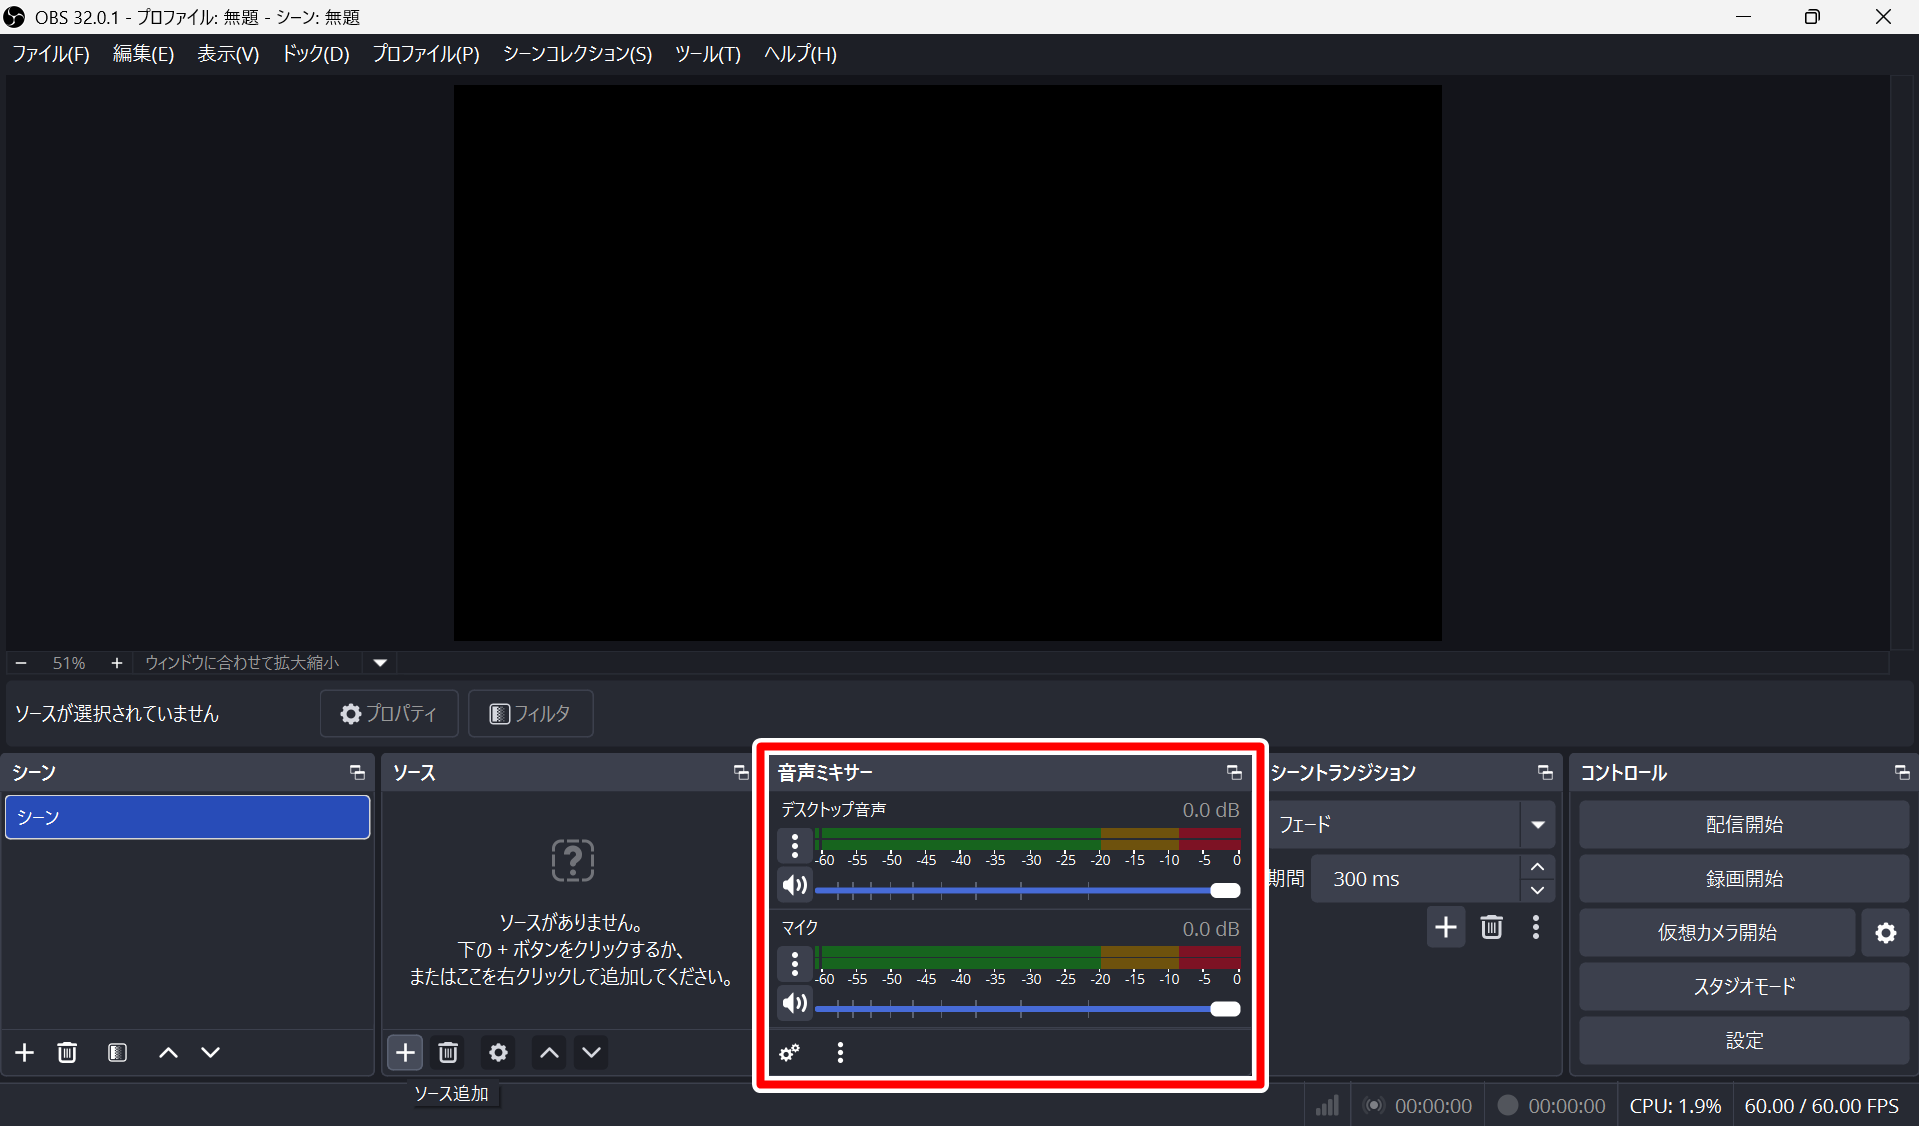Open the ファイル(F) menu

click(51, 54)
